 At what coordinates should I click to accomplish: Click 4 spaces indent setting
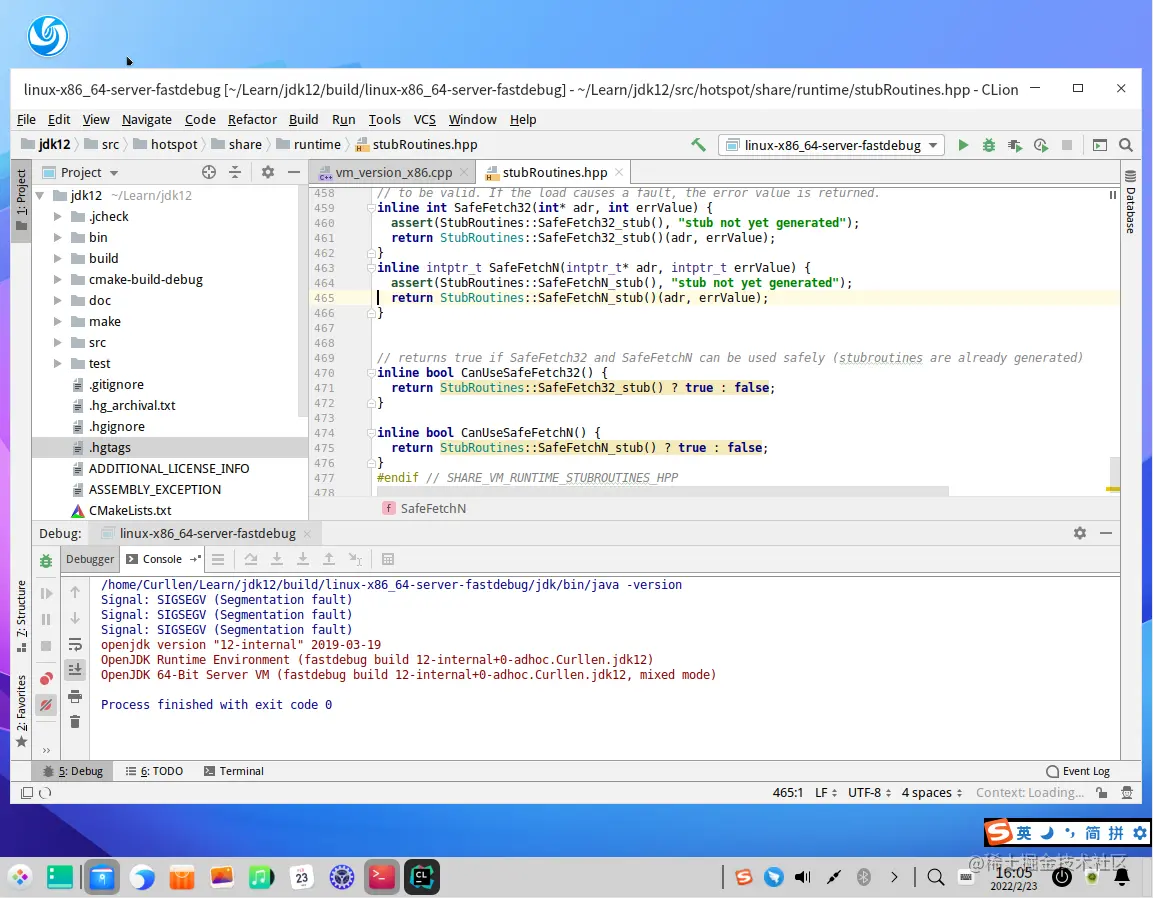point(932,792)
